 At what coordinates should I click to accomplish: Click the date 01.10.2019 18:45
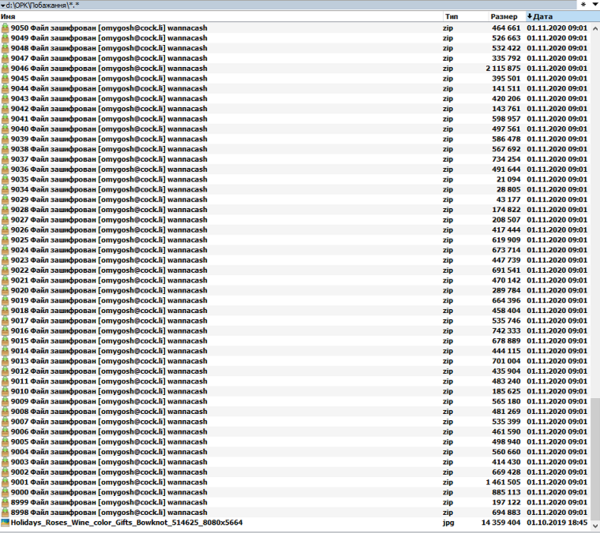[557, 523]
